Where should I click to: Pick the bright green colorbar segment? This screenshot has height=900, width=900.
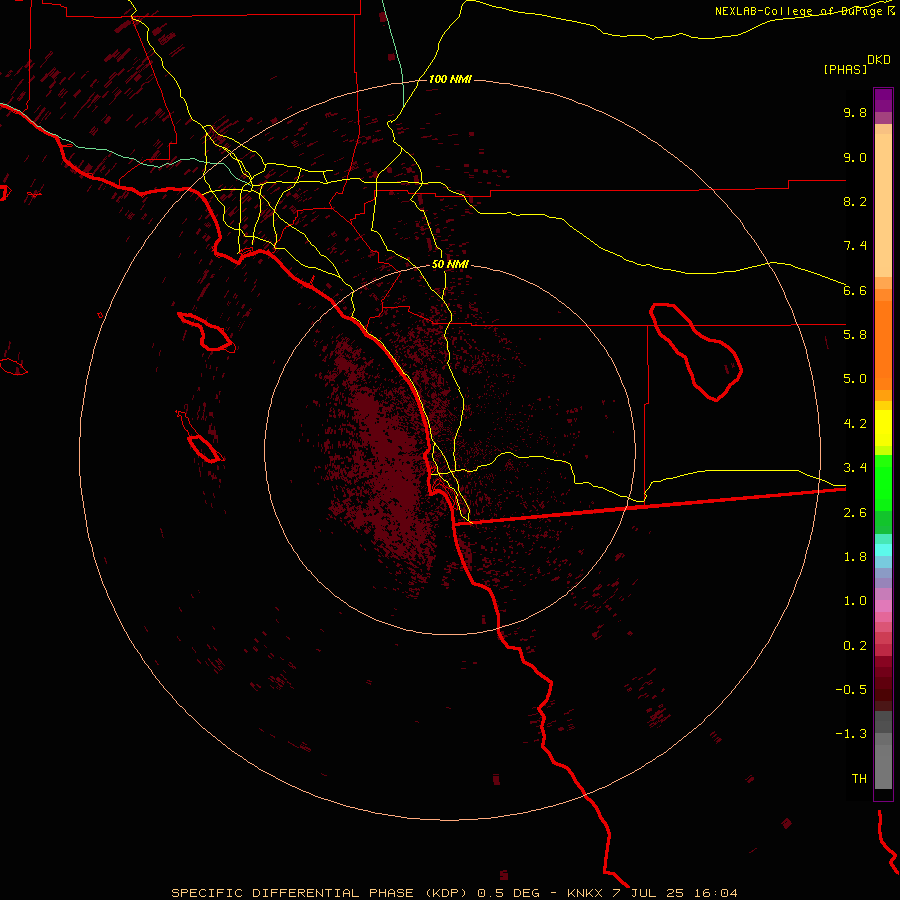pyautogui.click(x=883, y=483)
